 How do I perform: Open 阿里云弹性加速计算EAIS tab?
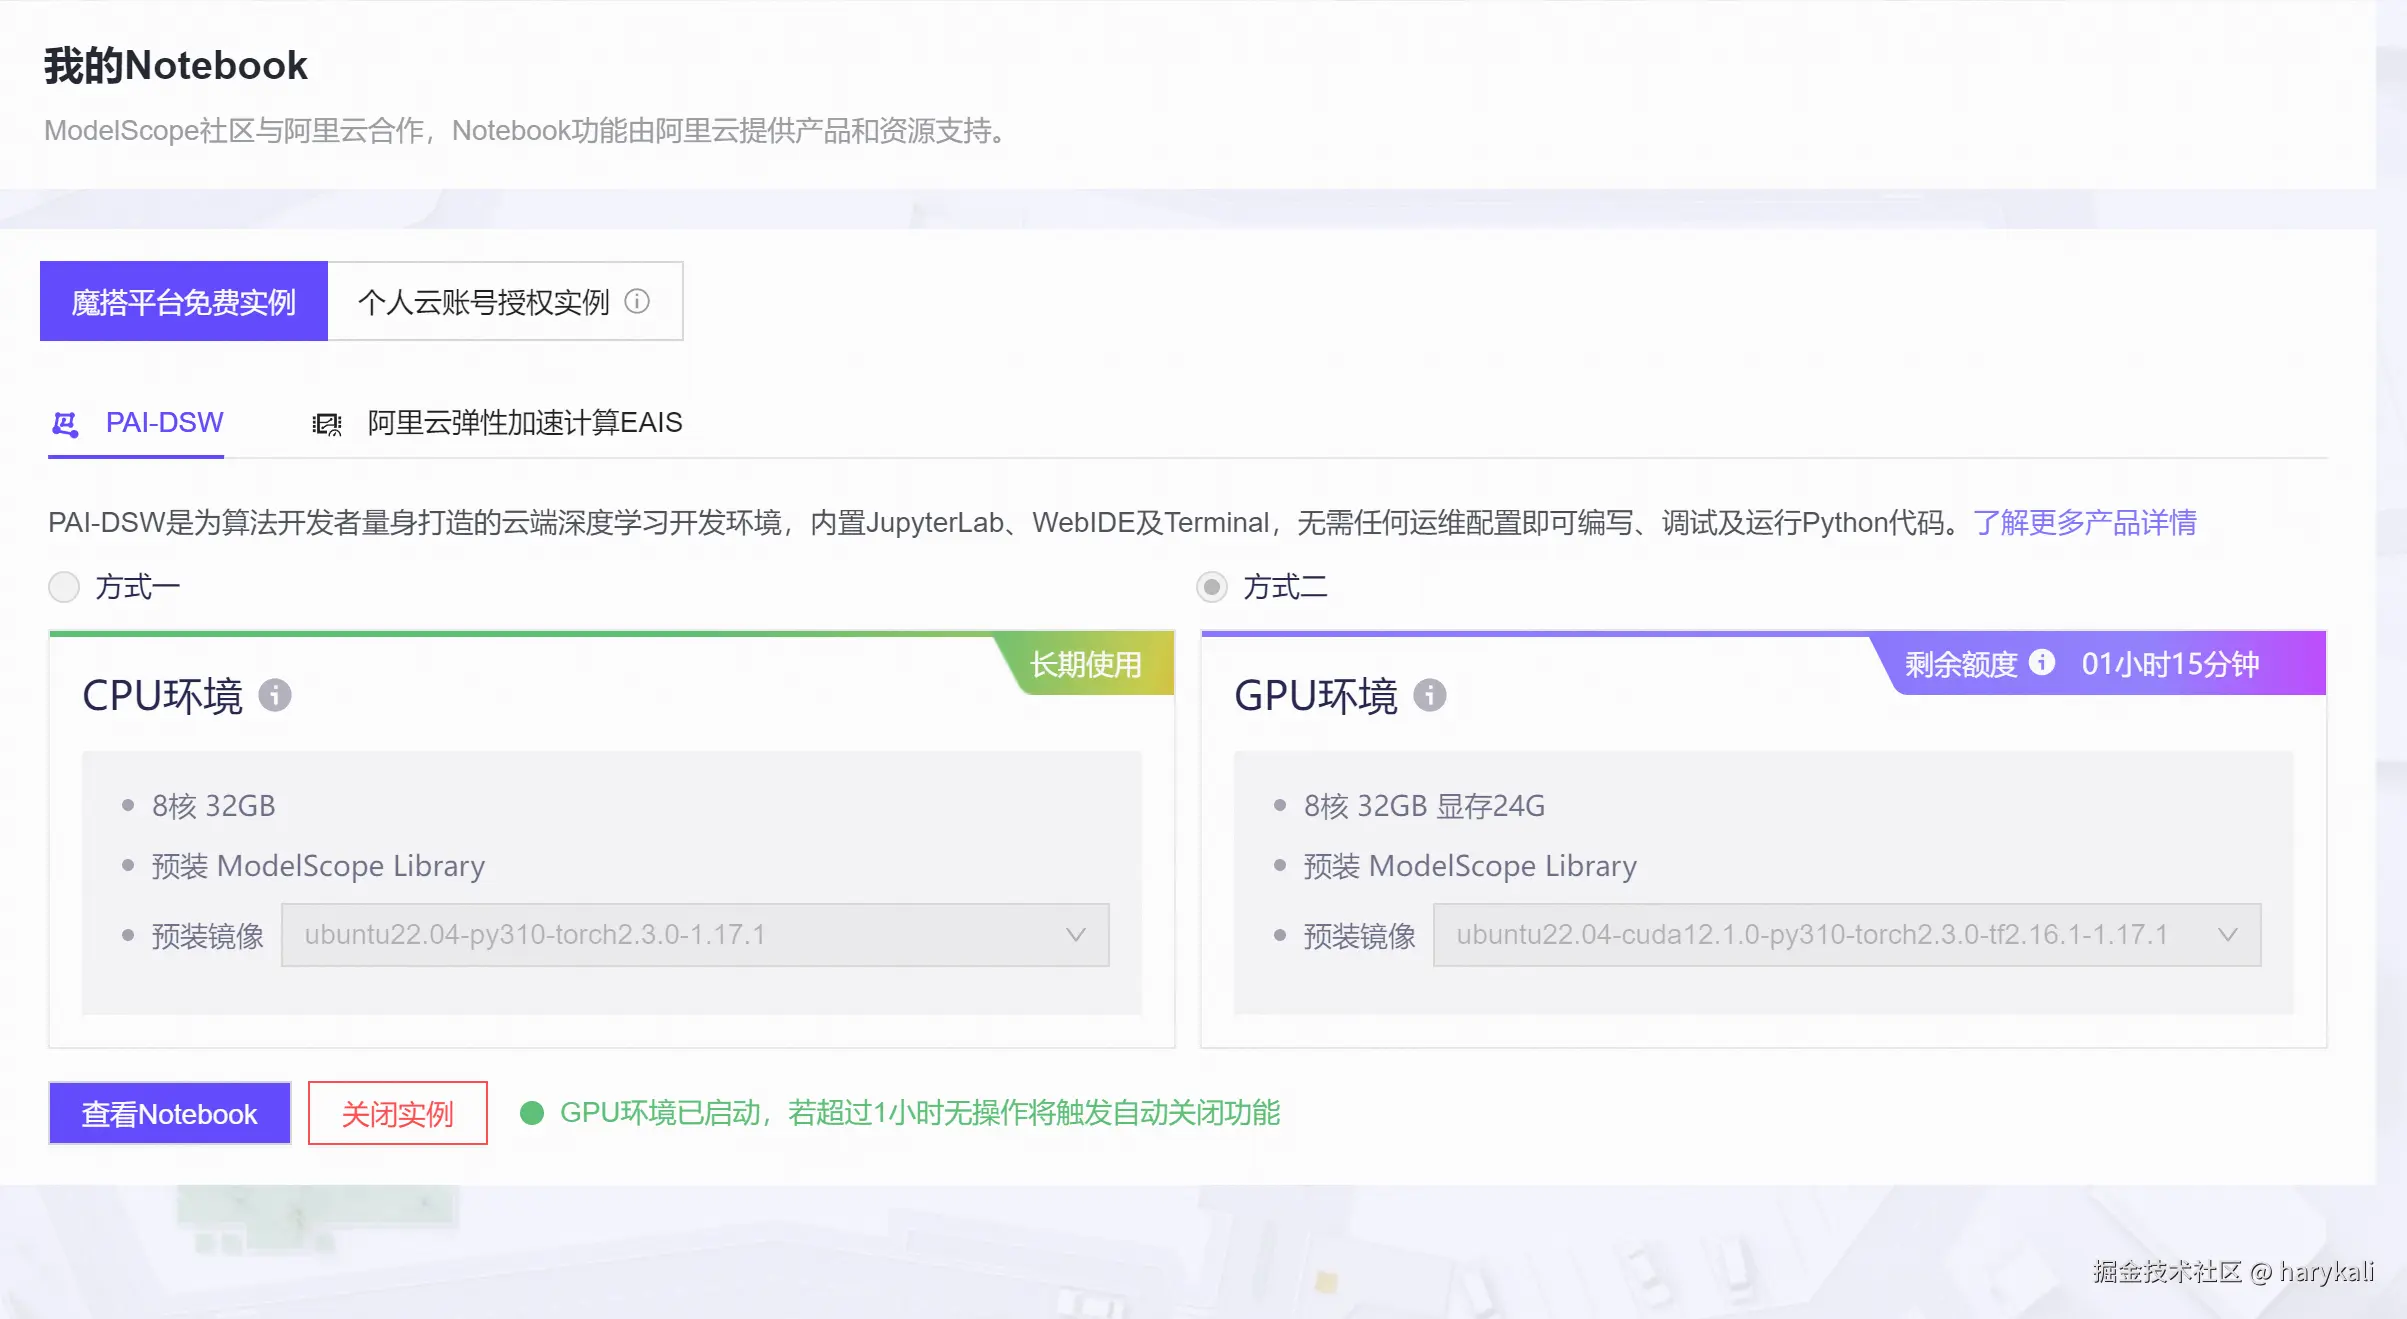[524, 423]
